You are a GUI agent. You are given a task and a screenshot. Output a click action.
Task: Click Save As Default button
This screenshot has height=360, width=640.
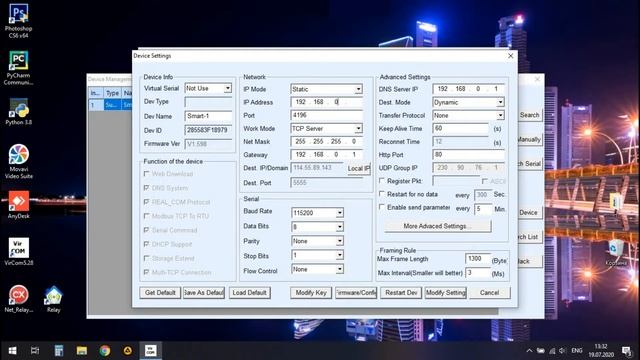click(204, 293)
